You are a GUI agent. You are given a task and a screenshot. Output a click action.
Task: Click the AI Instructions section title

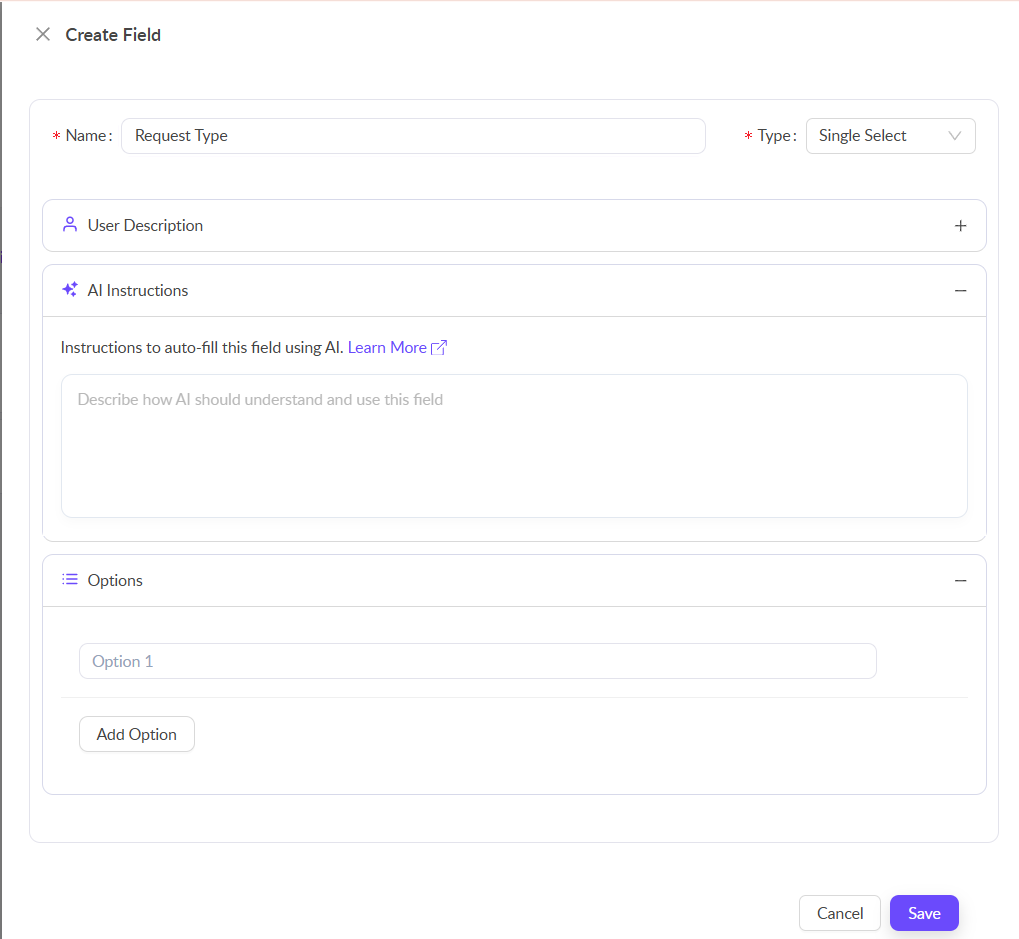138,291
